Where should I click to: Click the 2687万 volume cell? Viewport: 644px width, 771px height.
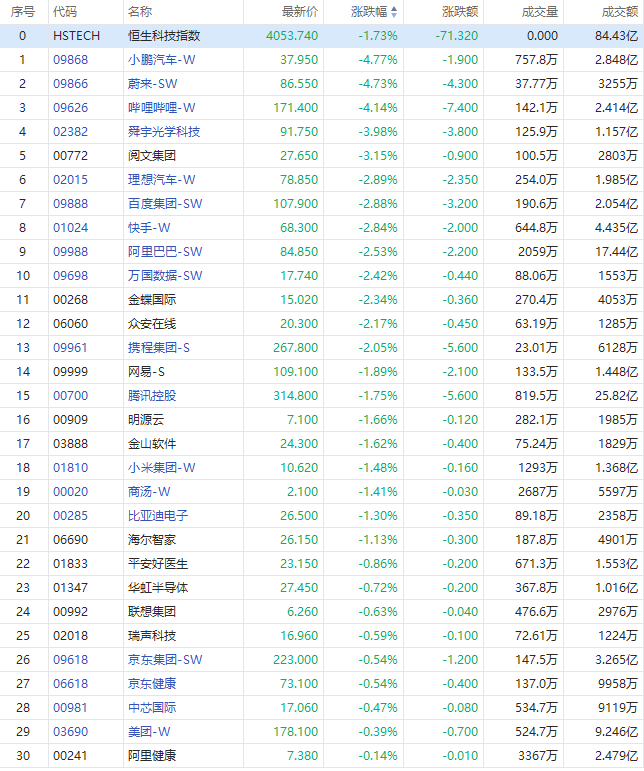(x=538, y=492)
